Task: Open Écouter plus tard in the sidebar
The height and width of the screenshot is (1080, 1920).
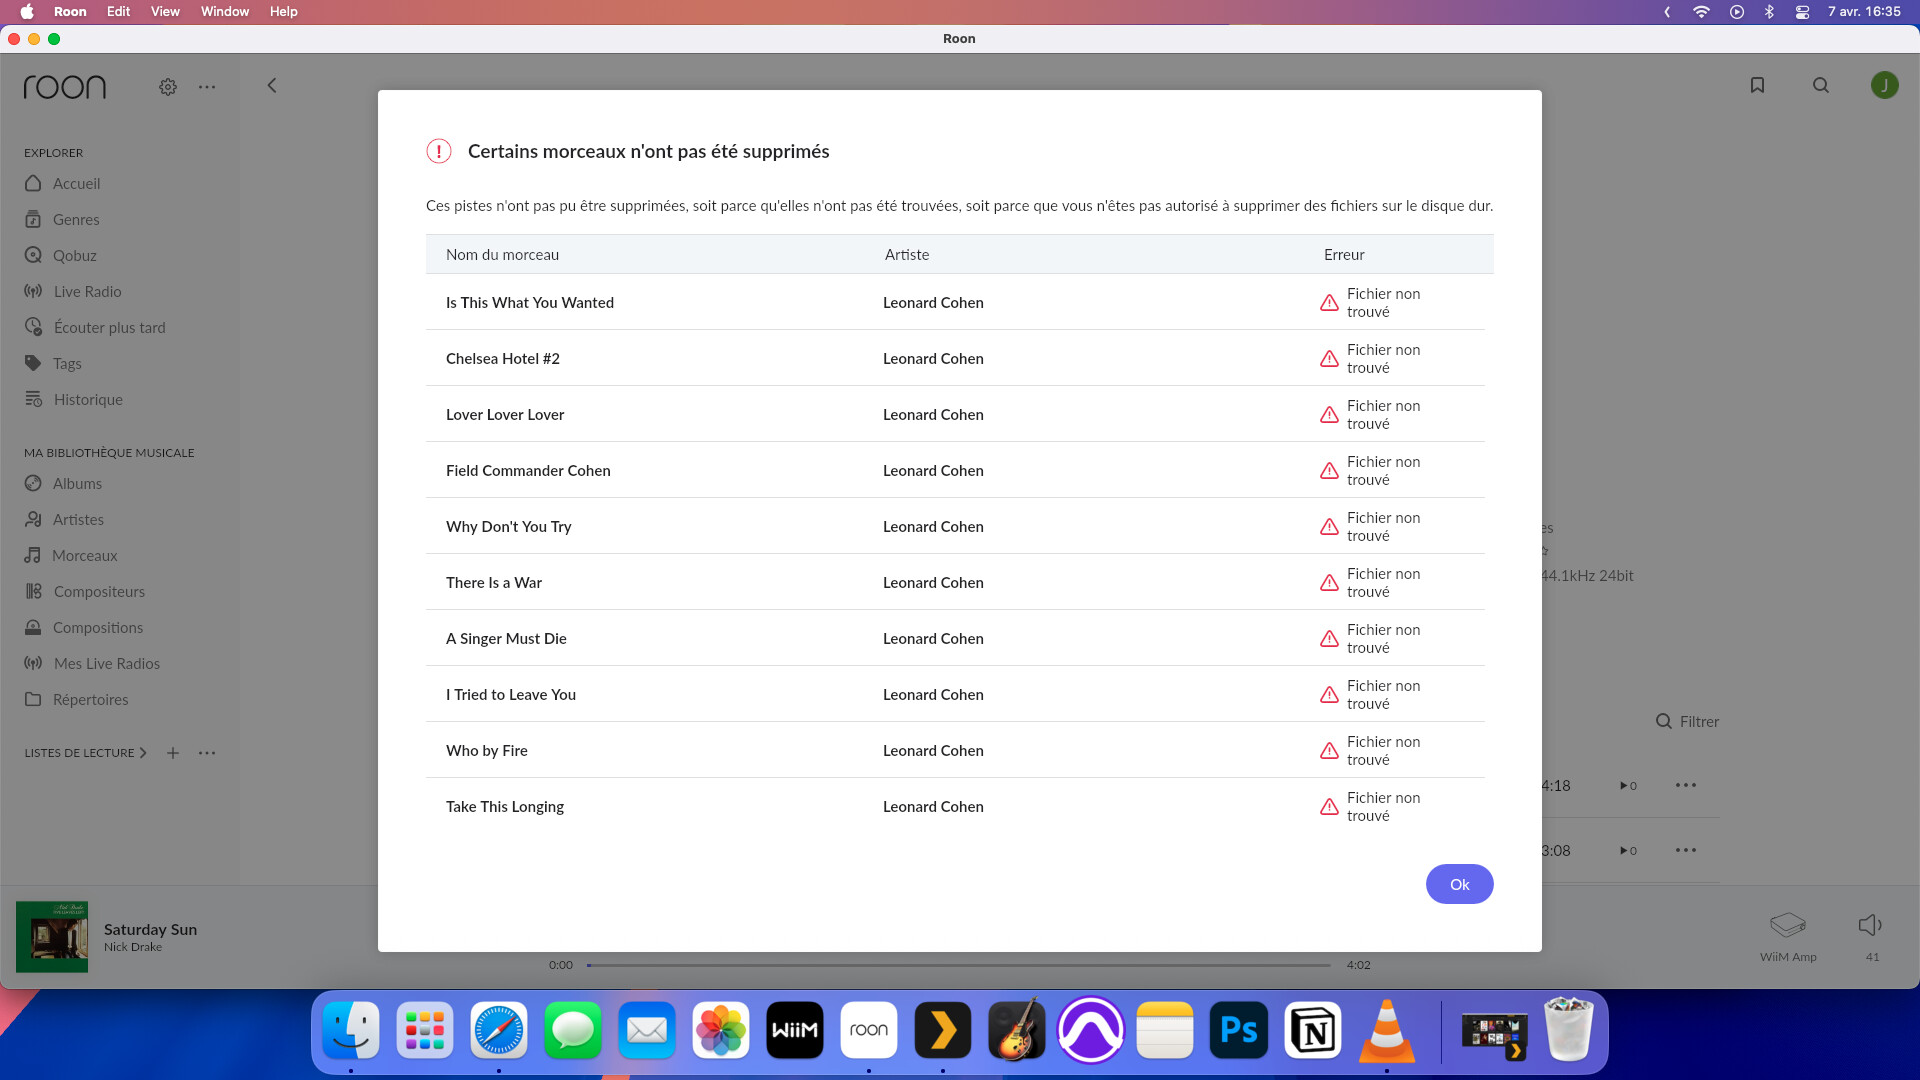Action: click(95, 328)
